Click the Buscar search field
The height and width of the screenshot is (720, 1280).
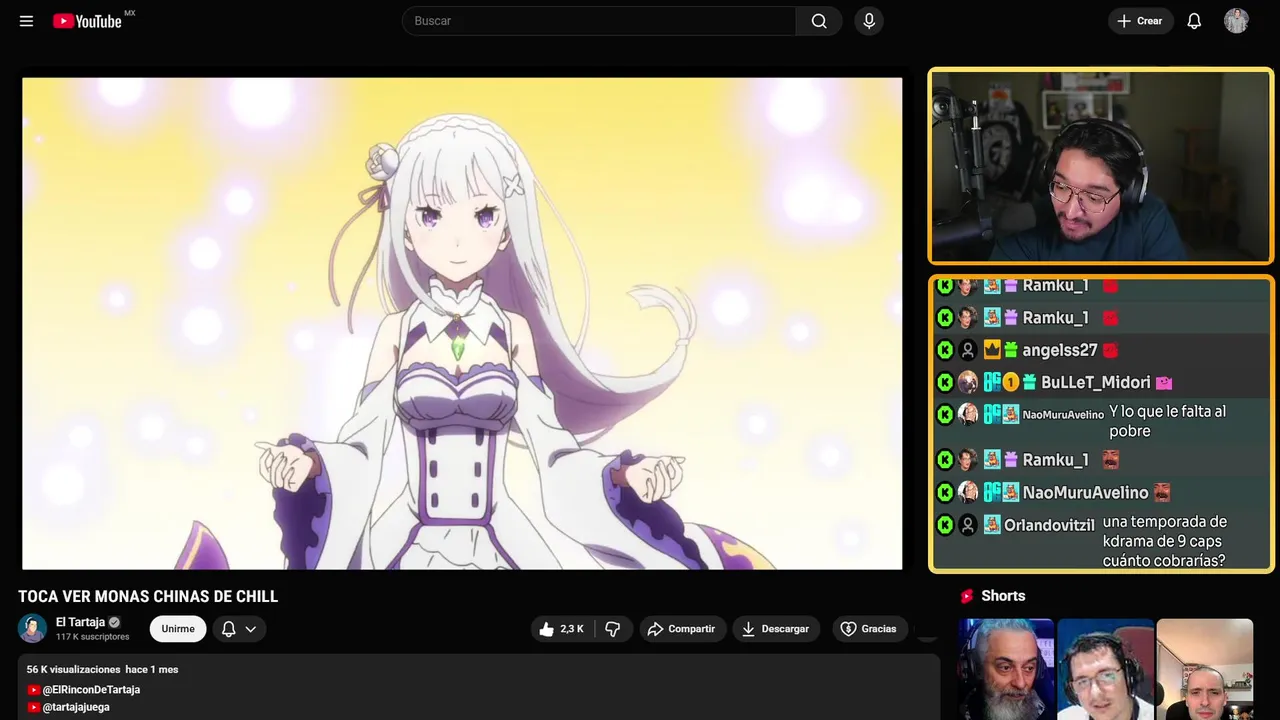pyautogui.click(x=598, y=21)
